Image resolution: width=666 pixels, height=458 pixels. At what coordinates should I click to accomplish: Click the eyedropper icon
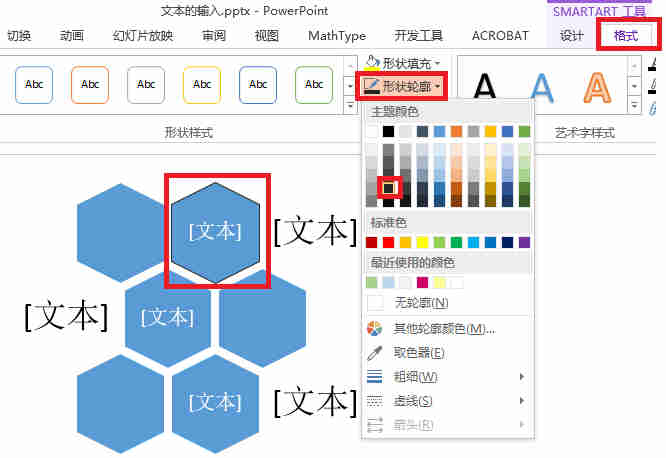(x=375, y=353)
